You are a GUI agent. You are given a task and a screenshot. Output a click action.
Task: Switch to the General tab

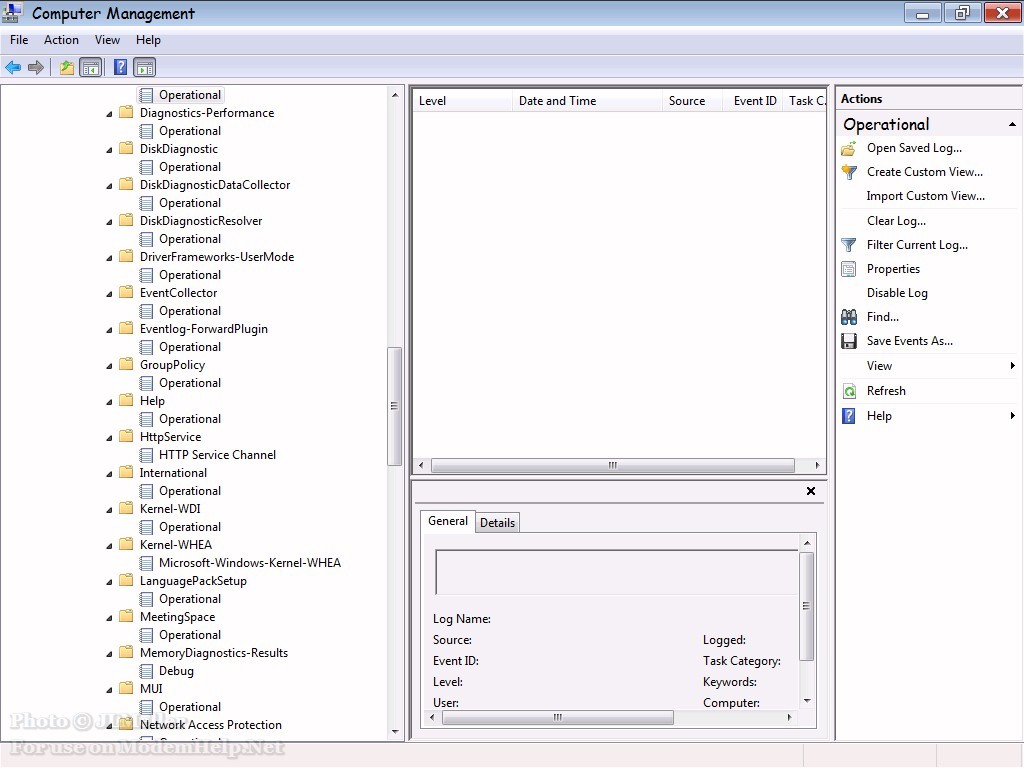click(448, 520)
